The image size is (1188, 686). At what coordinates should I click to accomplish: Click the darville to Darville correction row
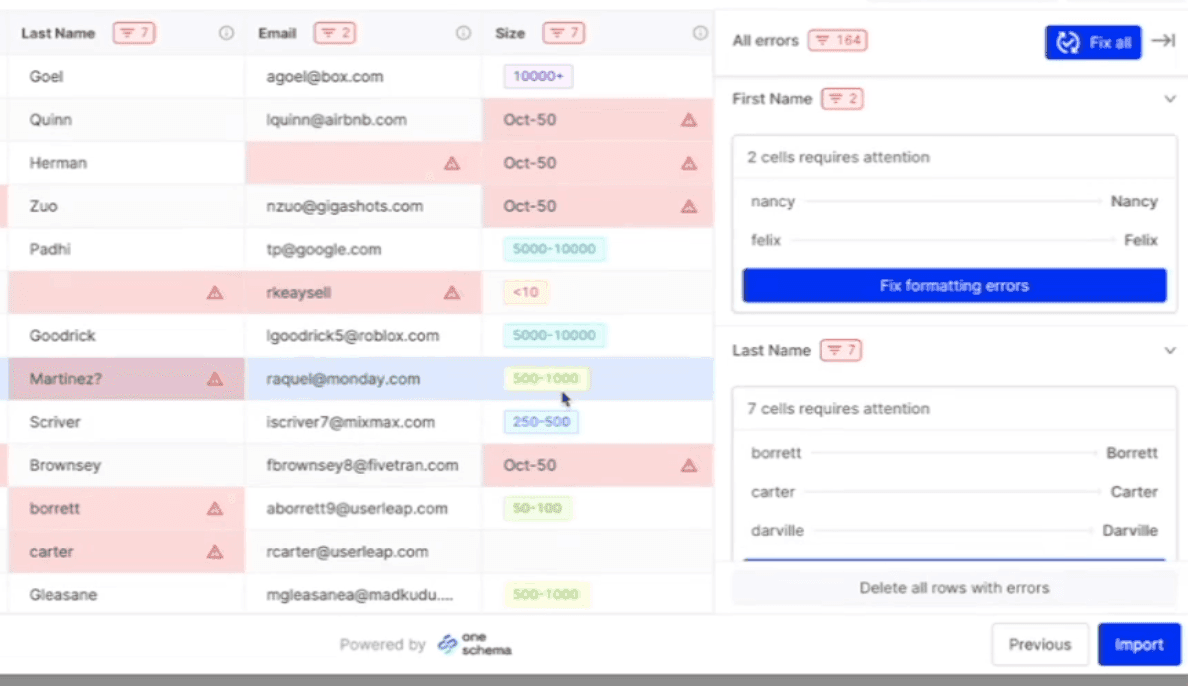tap(955, 531)
